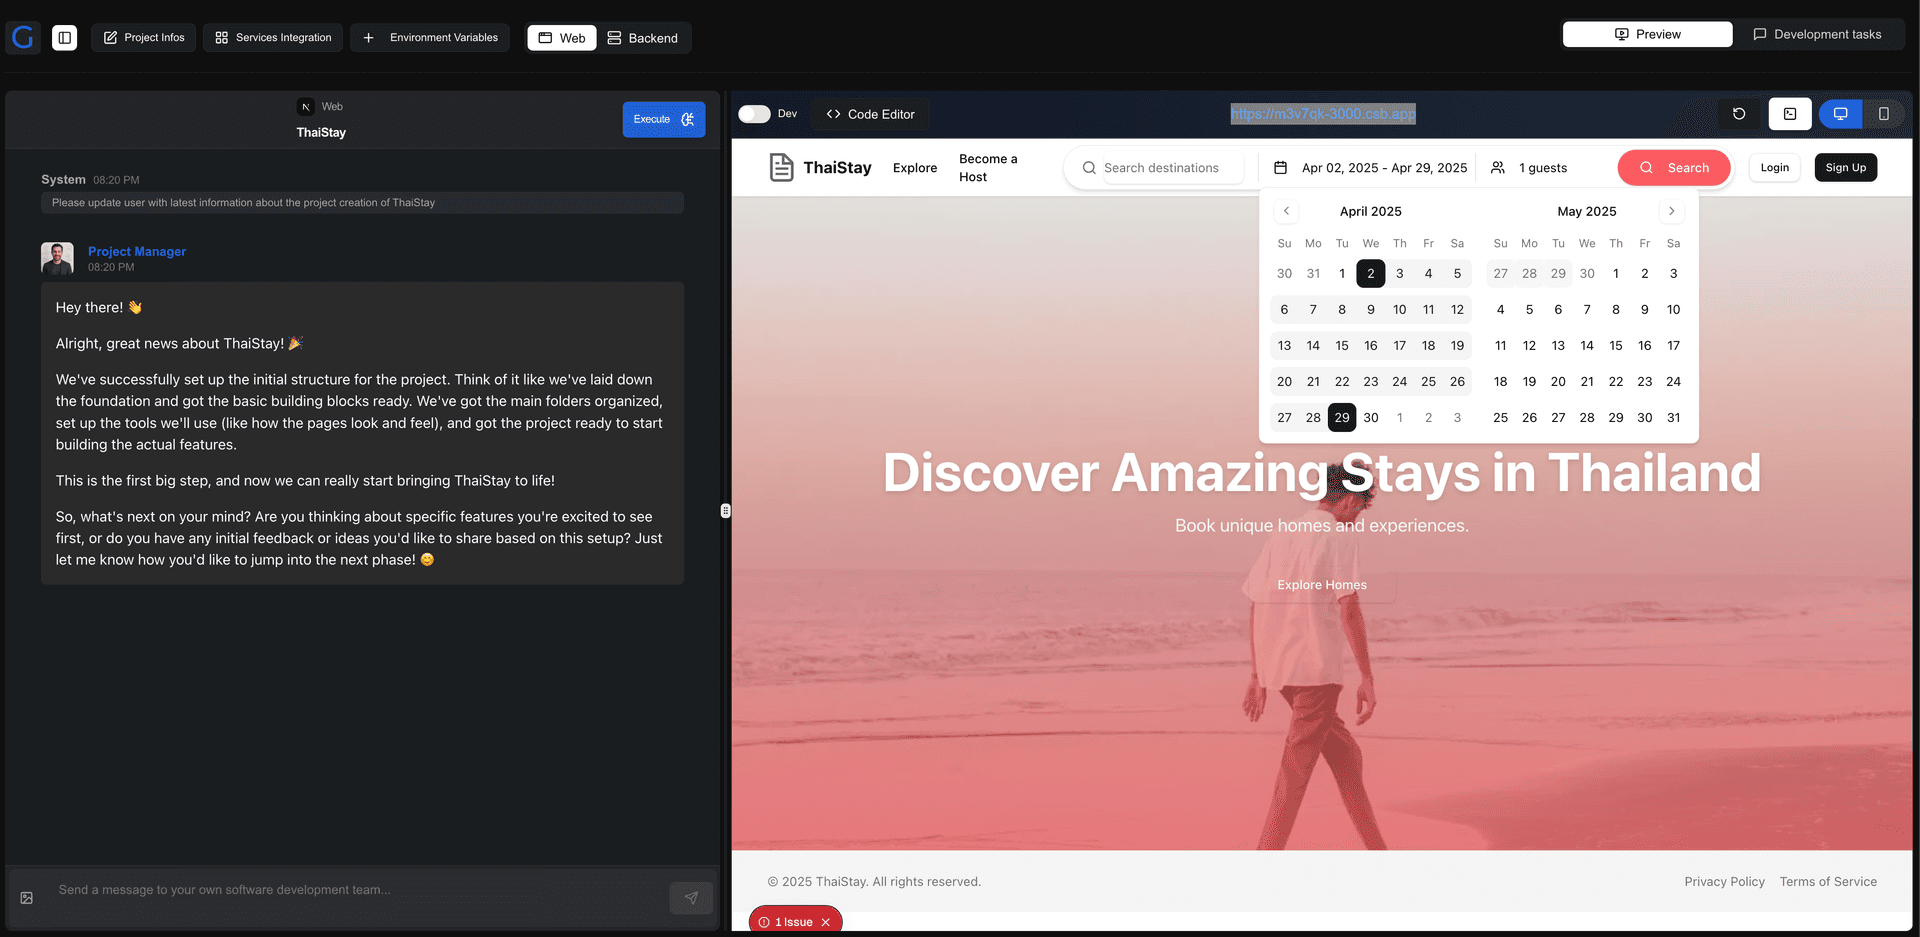Open the date range picker field
Screen dimensions: 1920x937
pyautogui.click(x=1373, y=168)
